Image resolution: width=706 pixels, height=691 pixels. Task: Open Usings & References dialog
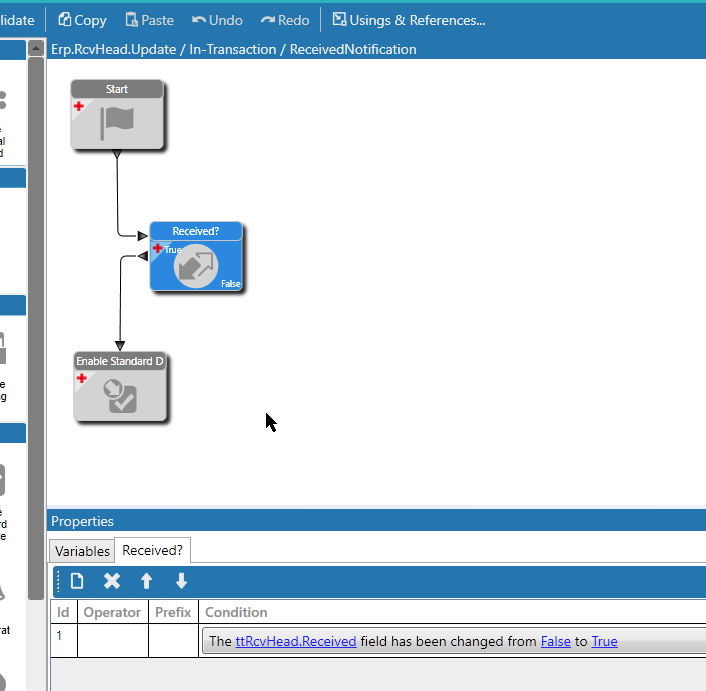[x=409, y=20]
